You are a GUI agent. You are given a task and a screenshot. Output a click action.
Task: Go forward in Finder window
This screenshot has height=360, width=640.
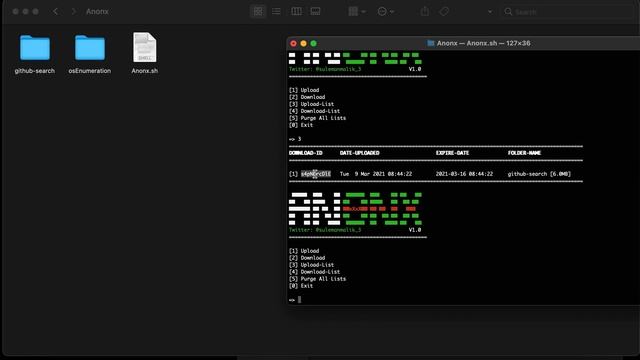point(73,11)
